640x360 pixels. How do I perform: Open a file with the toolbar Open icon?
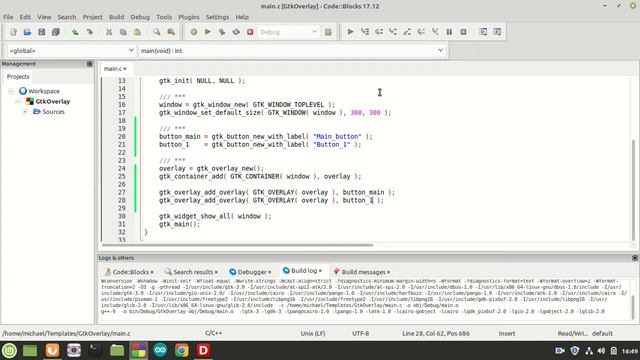click(27, 32)
